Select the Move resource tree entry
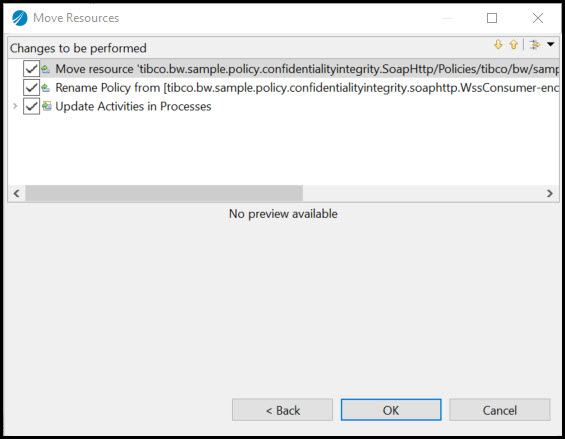The width and height of the screenshot is (565, 439). pos(307,68)
